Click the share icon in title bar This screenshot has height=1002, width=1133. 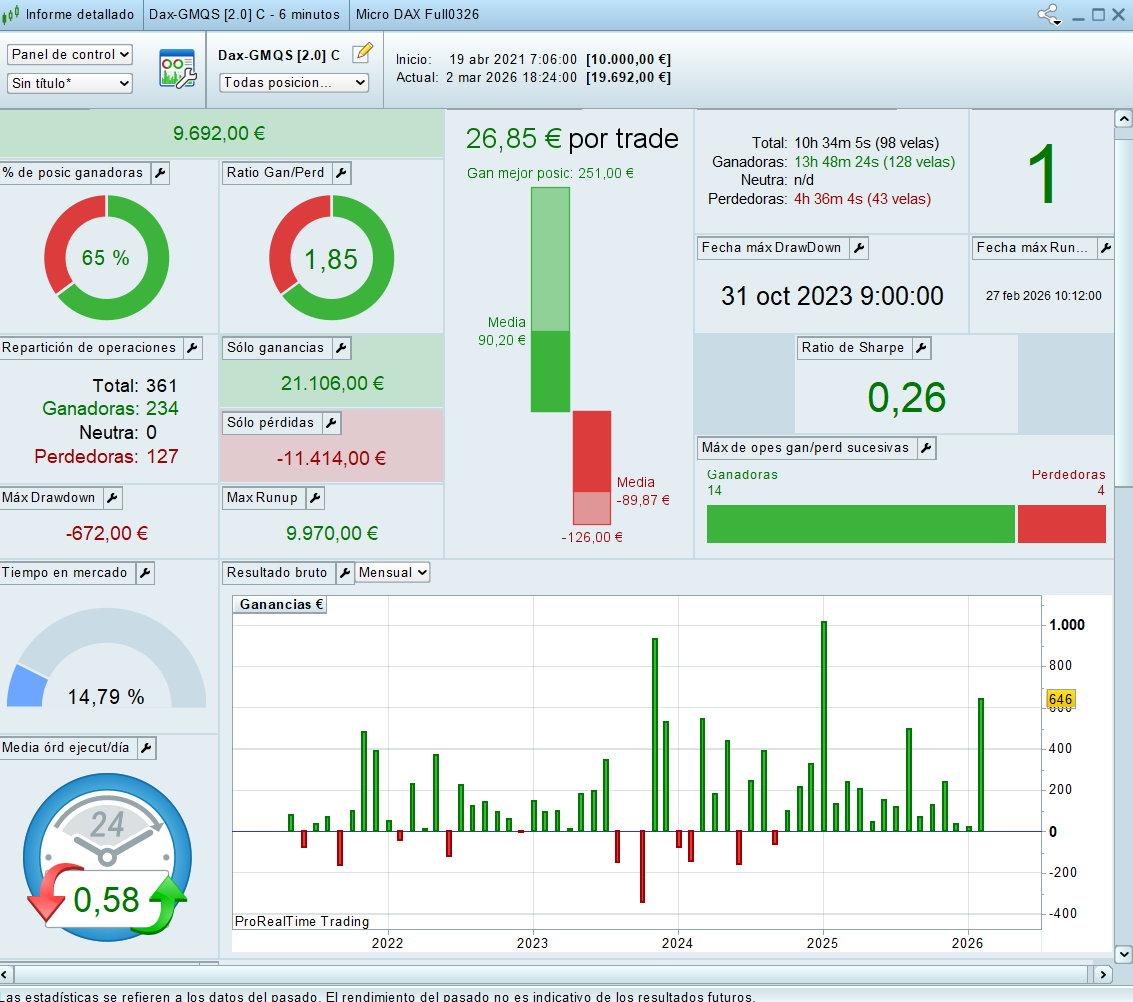[x=1049, y=15]
